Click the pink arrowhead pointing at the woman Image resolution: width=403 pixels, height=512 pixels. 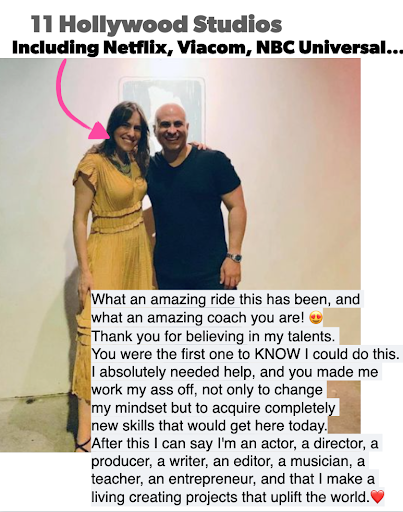click(99, 130)
